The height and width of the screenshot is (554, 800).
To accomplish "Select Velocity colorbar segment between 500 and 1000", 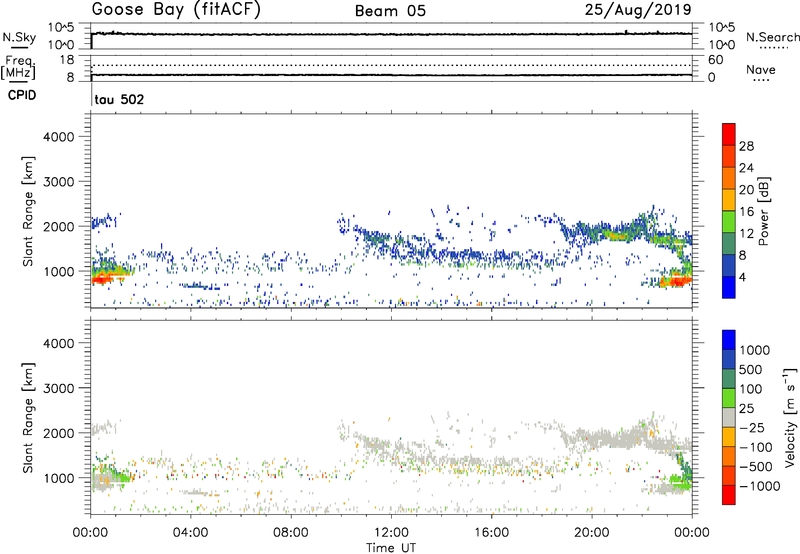I will click(729, 359).
